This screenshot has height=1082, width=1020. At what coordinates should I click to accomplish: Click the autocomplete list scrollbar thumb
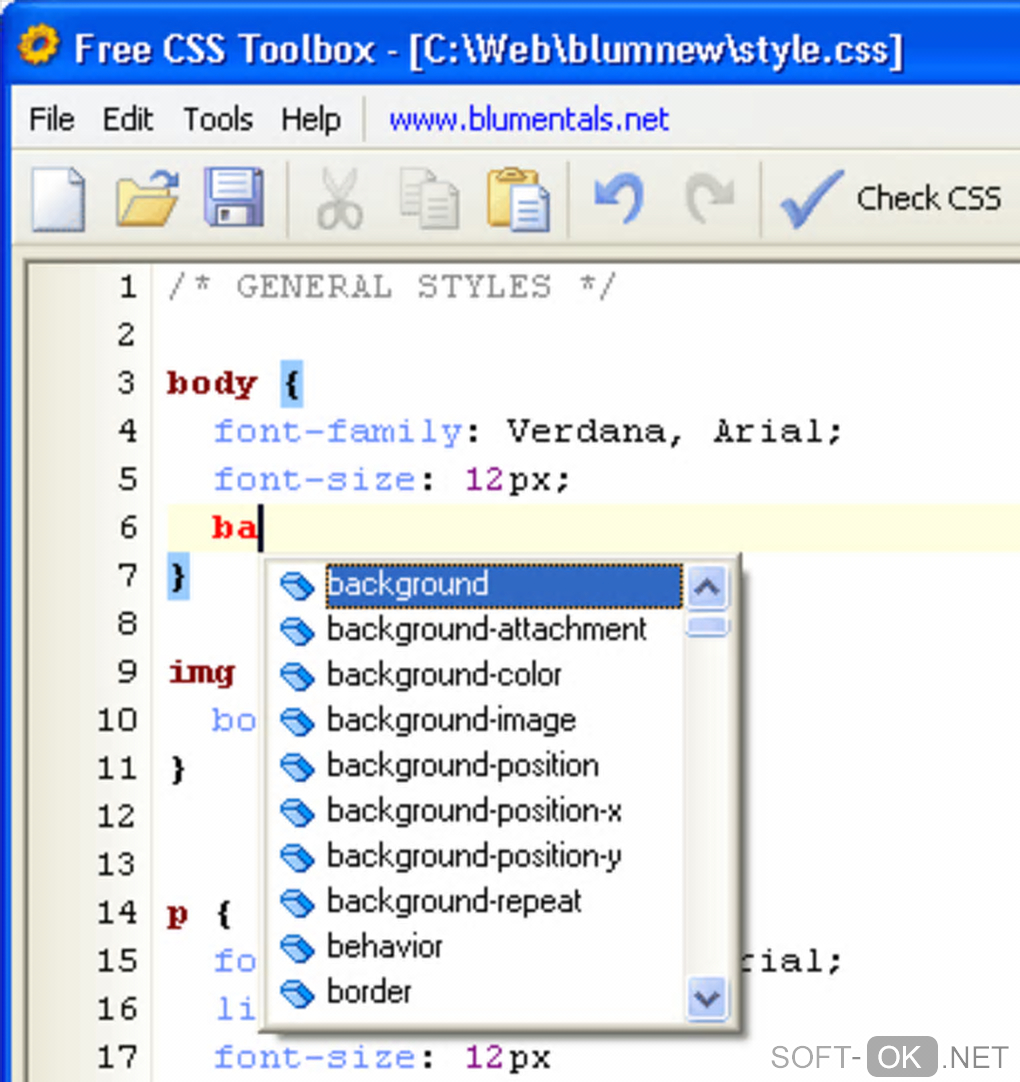707,627
